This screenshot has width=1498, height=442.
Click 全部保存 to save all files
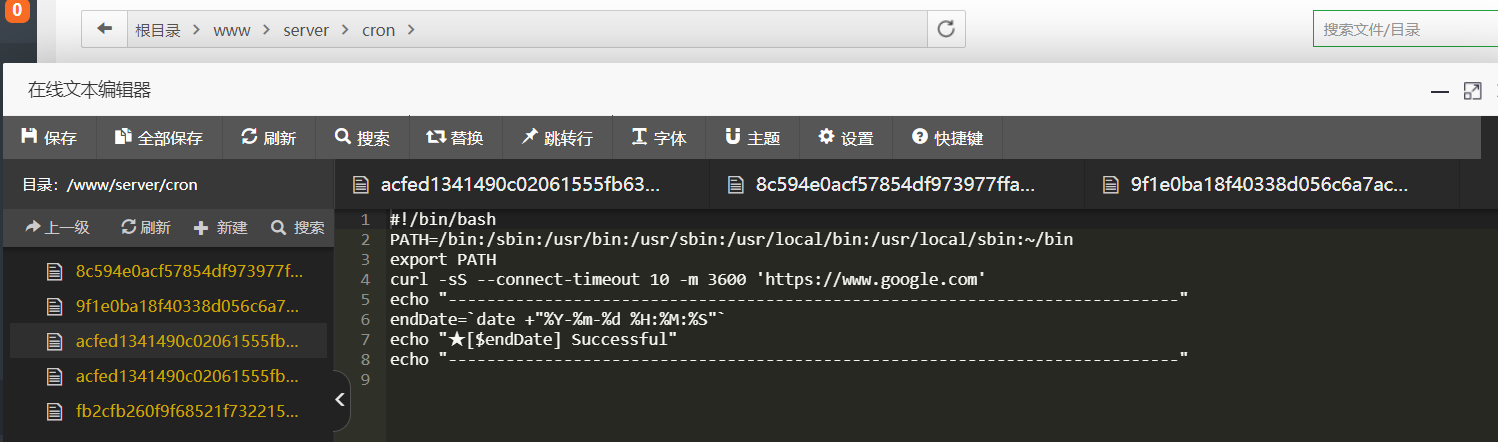coord(159,138)
